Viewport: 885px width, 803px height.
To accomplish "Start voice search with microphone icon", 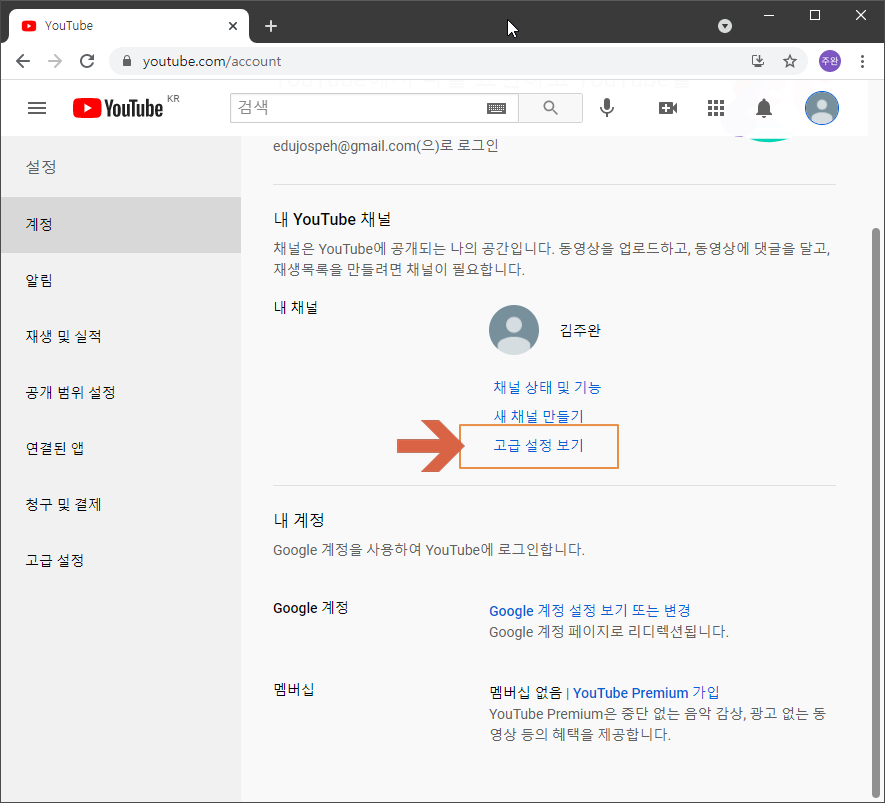I will point(607,108).
